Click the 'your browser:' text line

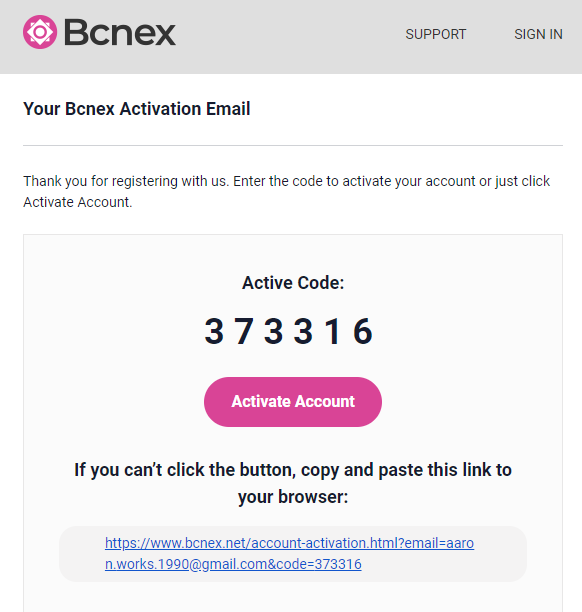[x=293, y=497]
